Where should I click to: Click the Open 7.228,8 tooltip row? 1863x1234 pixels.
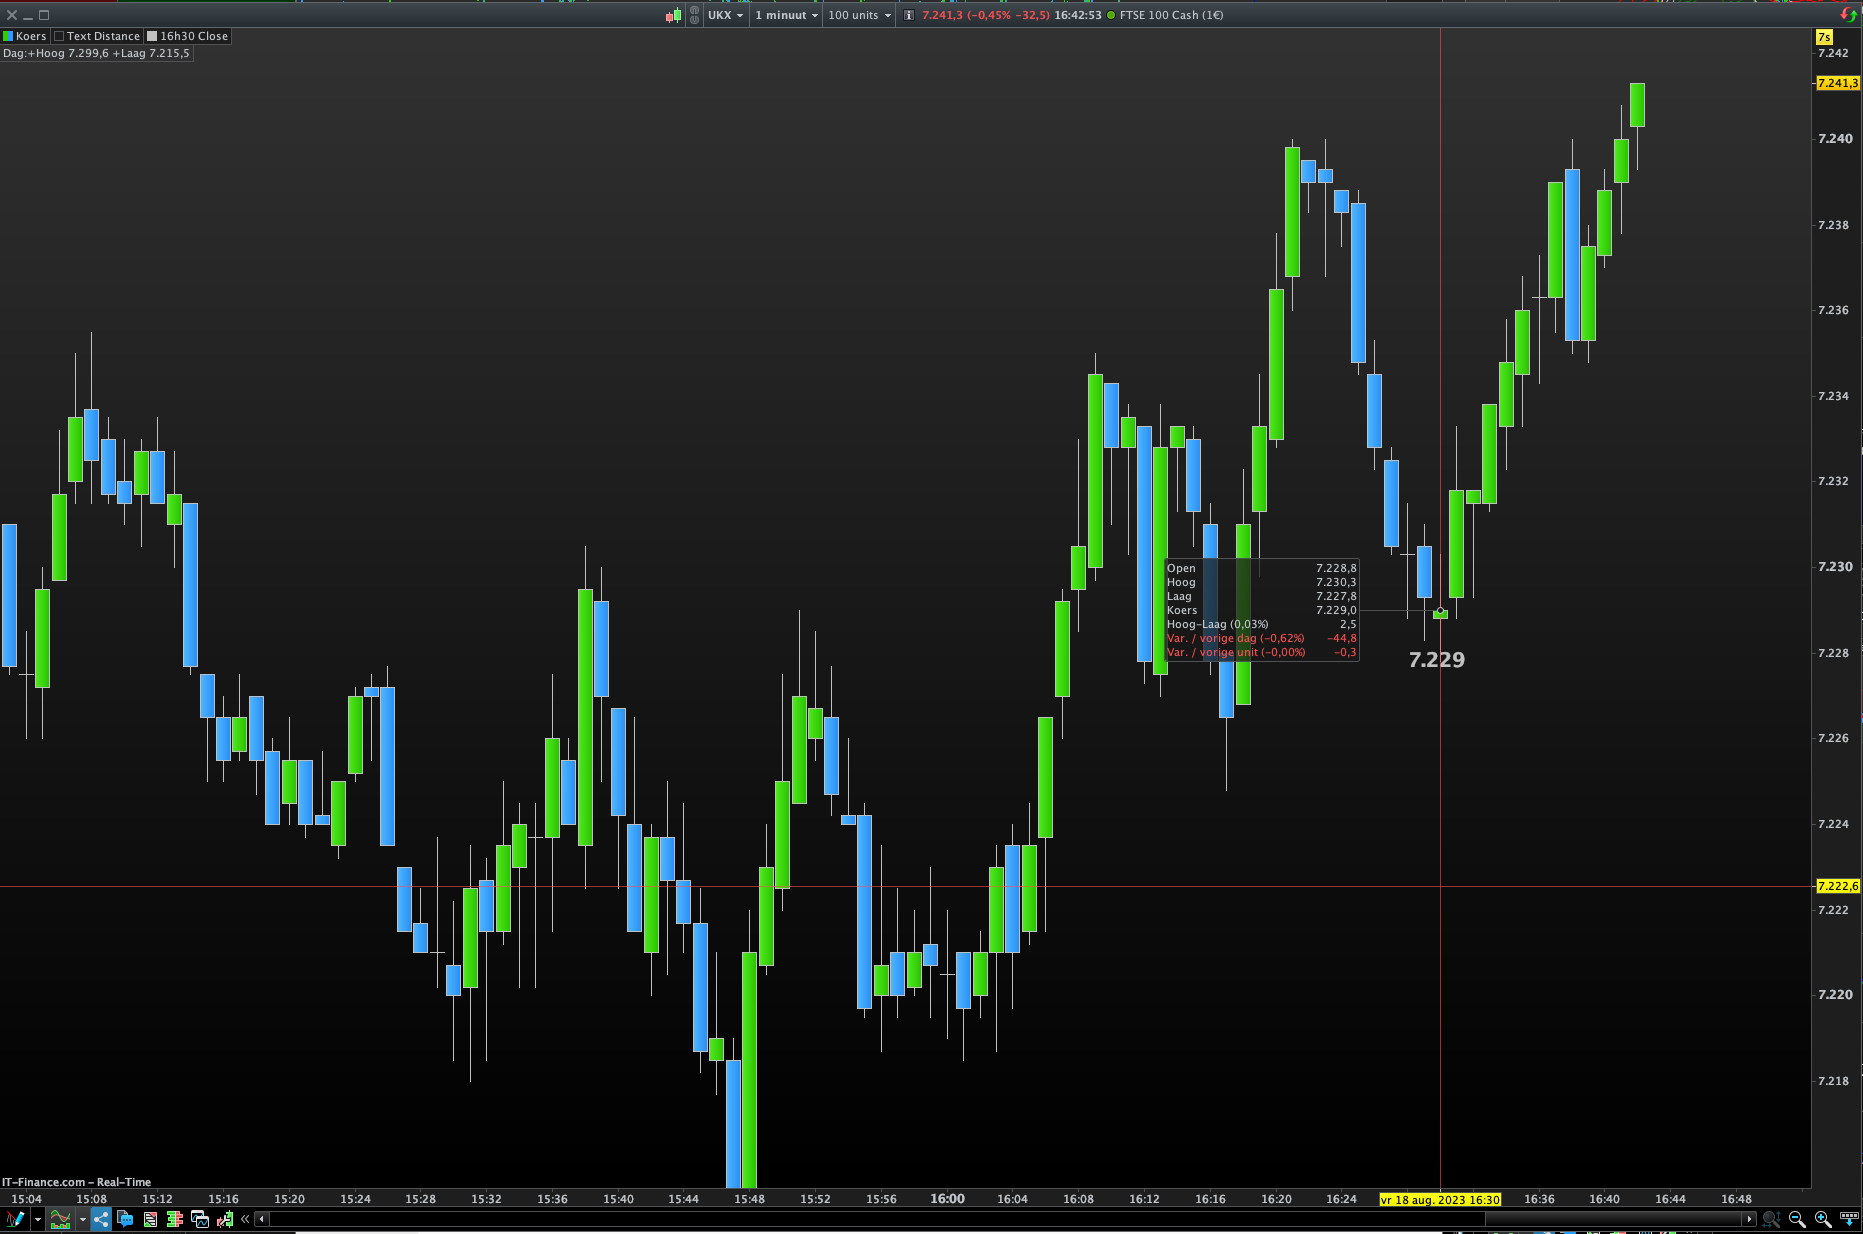1262,568
